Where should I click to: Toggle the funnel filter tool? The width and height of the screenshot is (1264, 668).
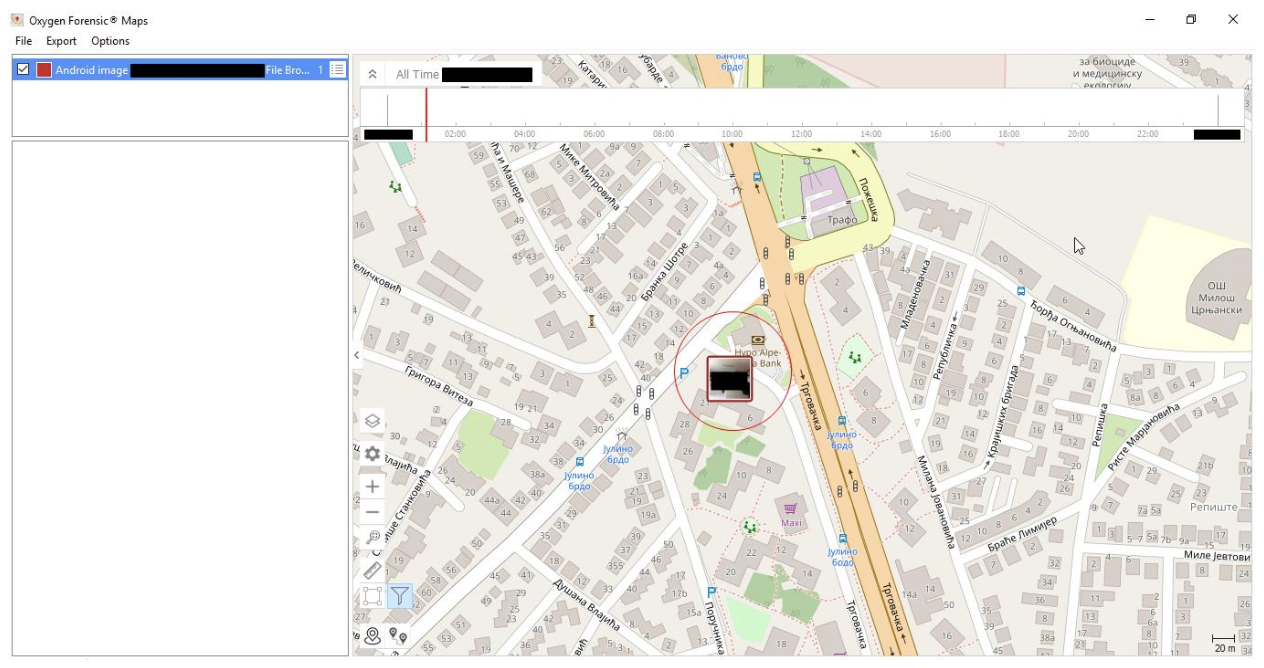(x=399, y=596)
